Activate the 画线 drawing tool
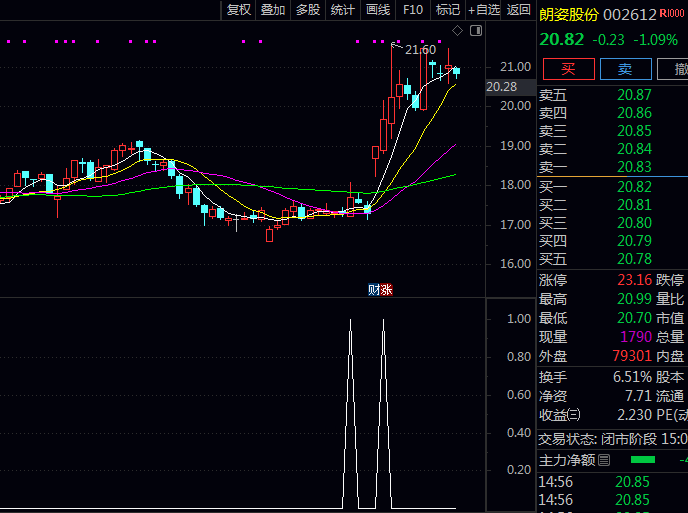The height and width of the screenshot is (513, 688). point(378,10)
